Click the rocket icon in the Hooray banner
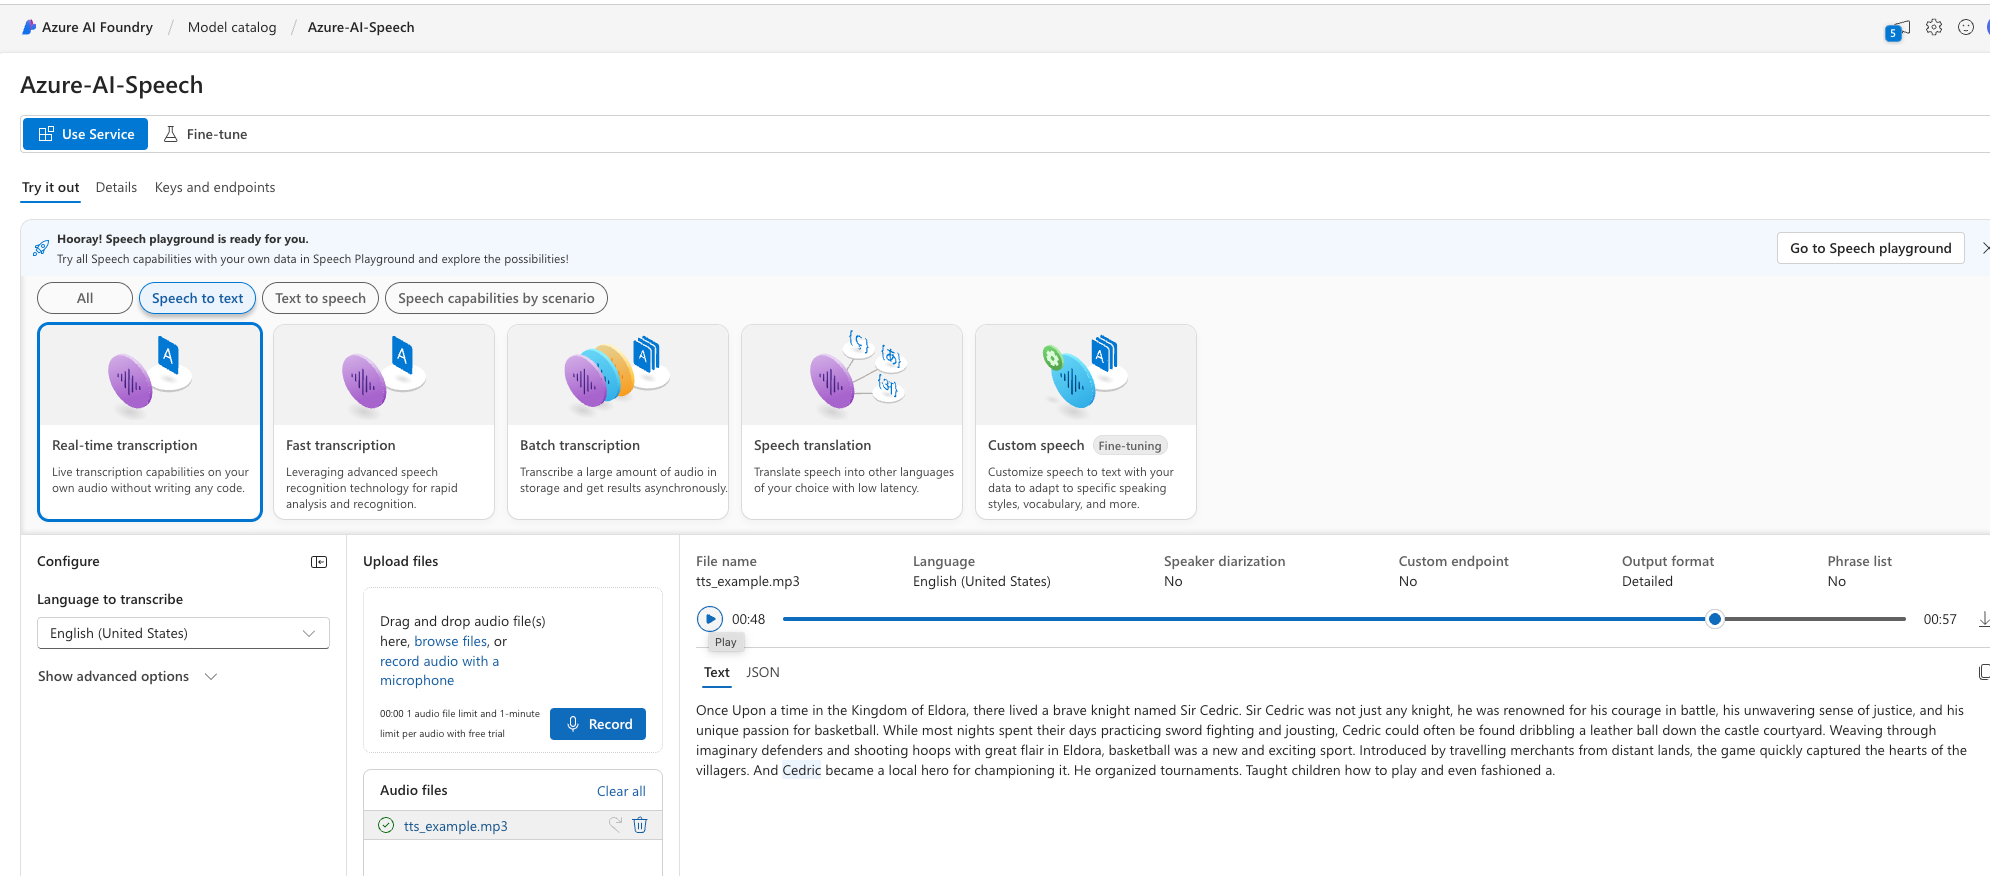The width and height of the screenshot is (1990, 876). (x=41, y=248)
